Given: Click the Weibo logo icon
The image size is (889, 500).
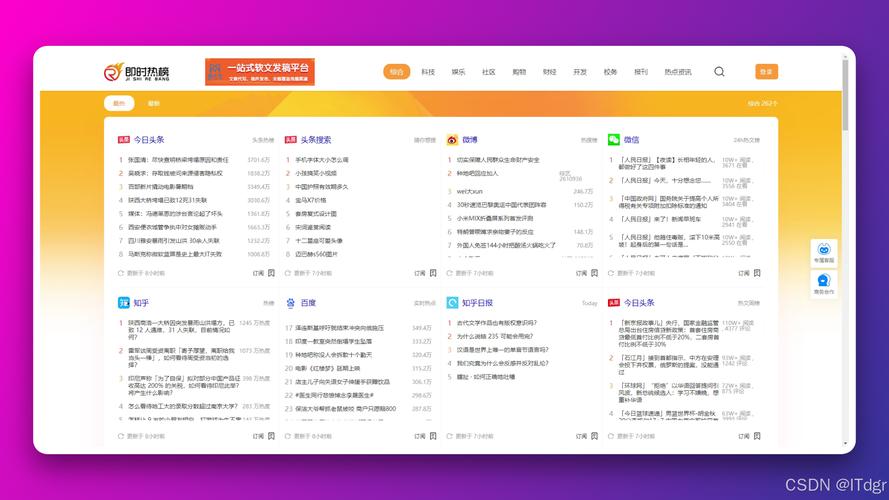Looking at the screenshot, I should [452, 140].
